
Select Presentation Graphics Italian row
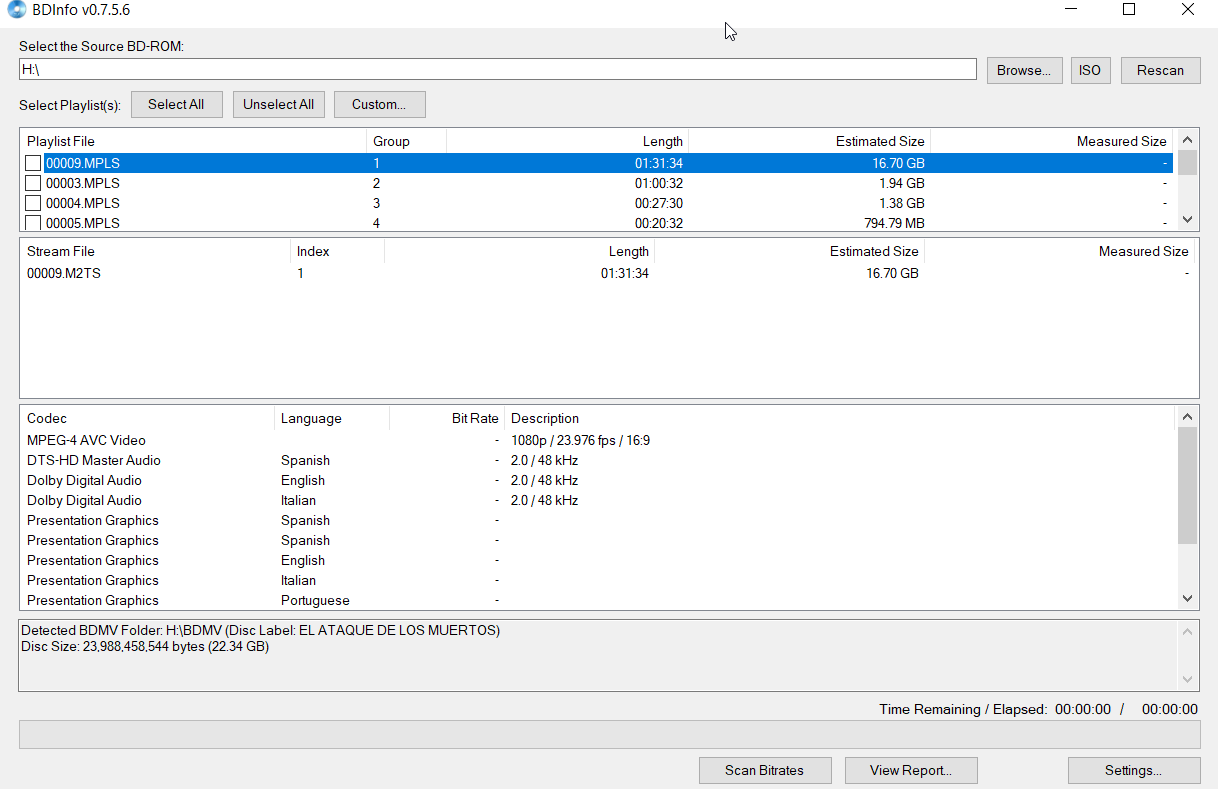click(x=597, y=580)
